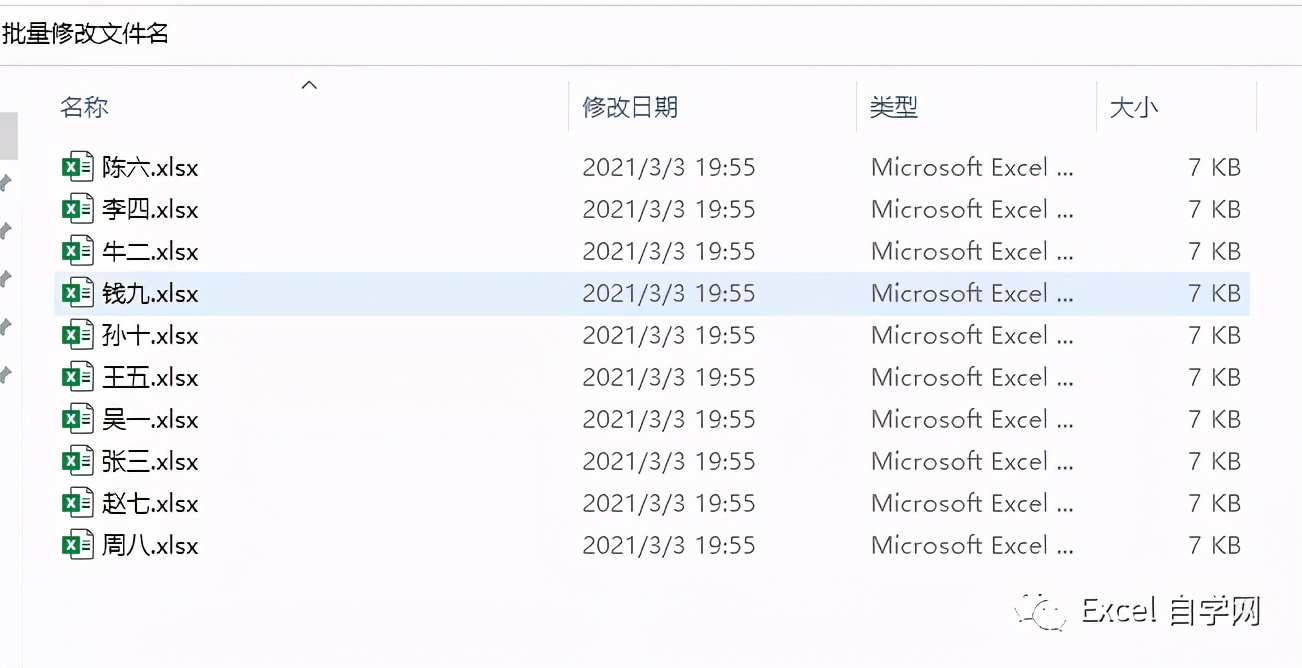Click the 批量修改文件名 folder title
Image resolution: width=1302 pixels, height=668 pixels.
tap(85, 34)
